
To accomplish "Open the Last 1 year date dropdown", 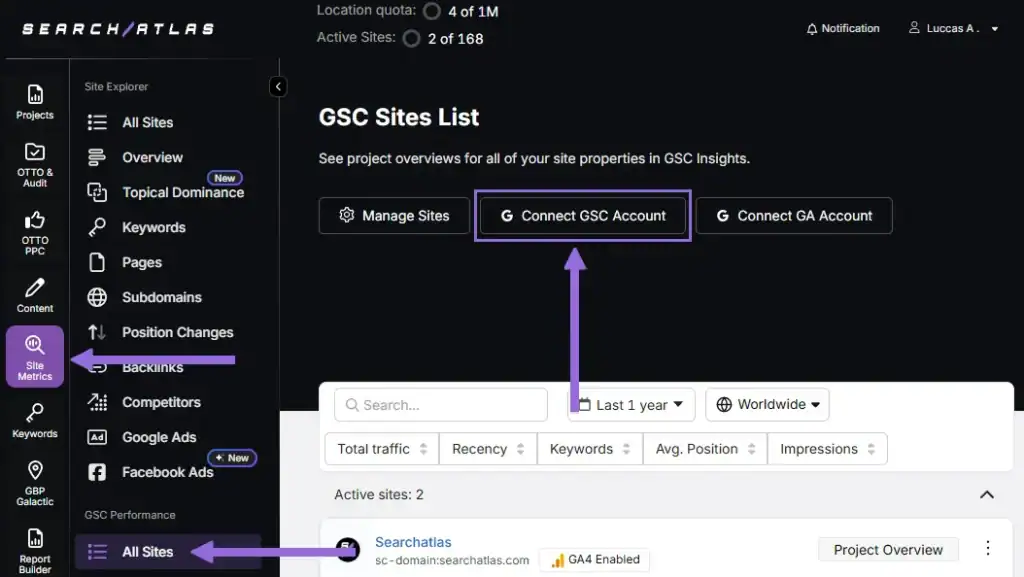I will 630,404.
